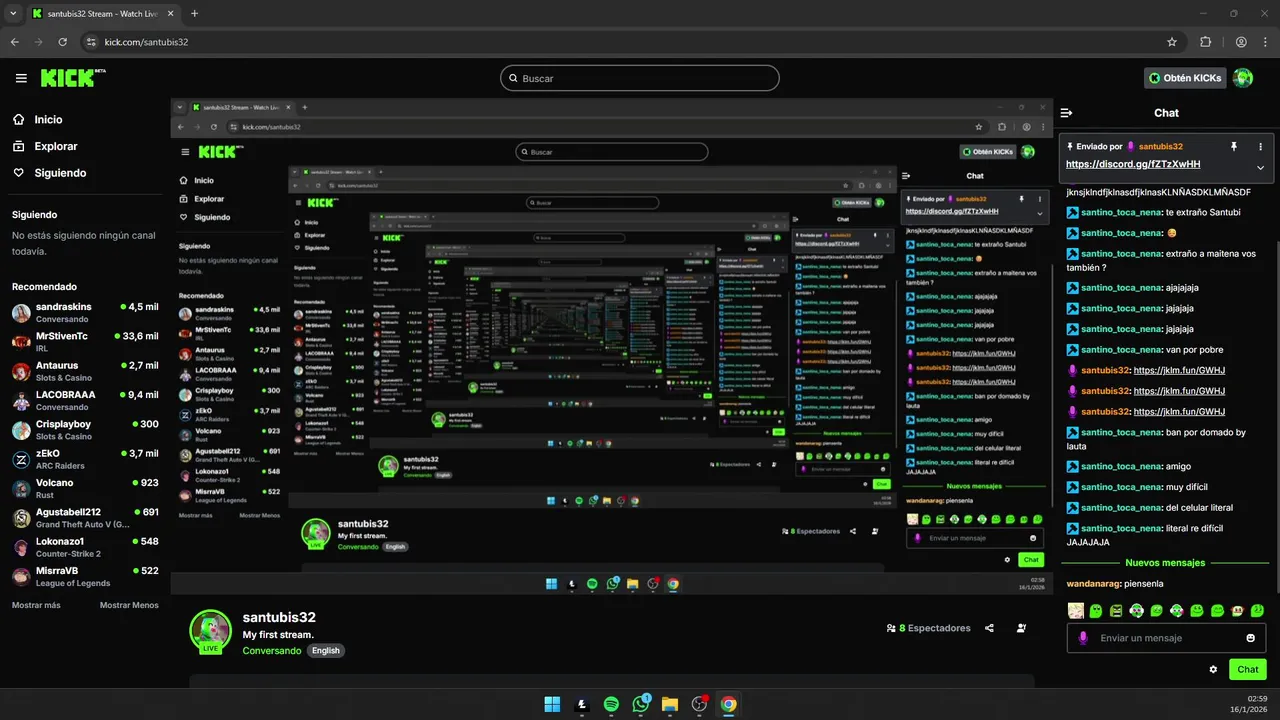Click the pin icon on the pinned chat message
Image resolution: width=1280 pixels, height=720 pixels.
1234,146
